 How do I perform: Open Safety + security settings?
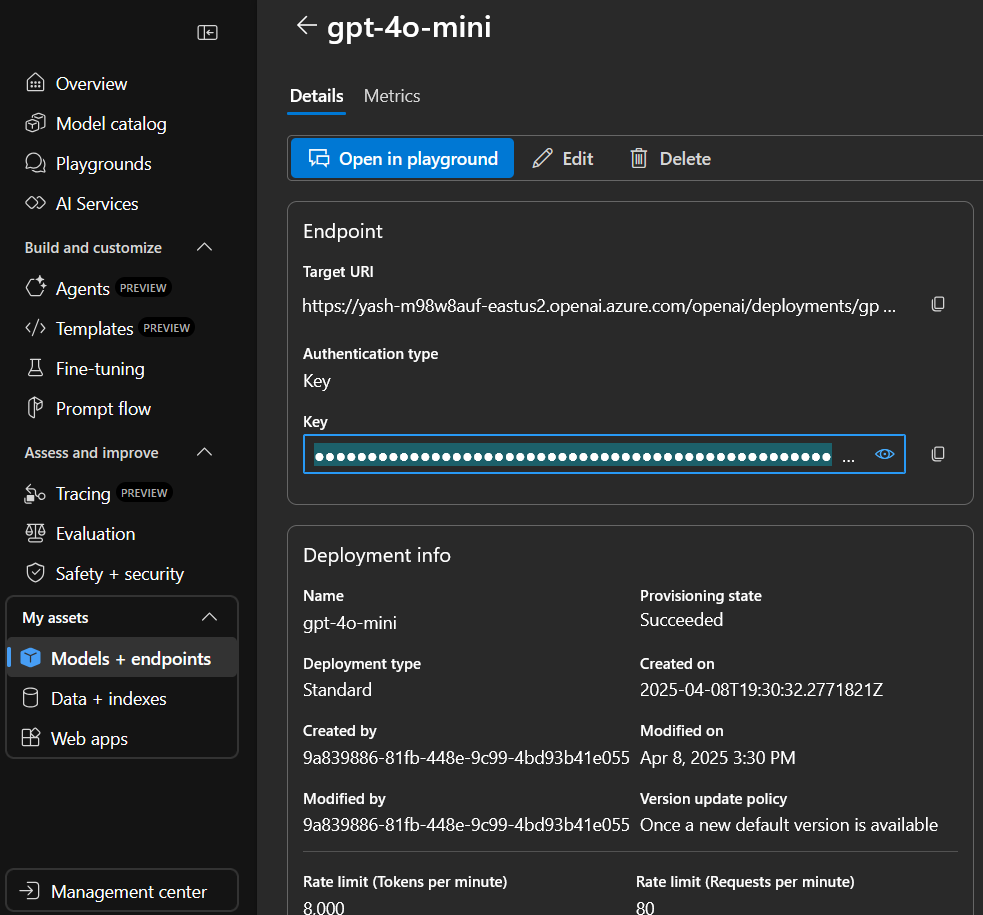pyautogui.click(x=117, y=573)
